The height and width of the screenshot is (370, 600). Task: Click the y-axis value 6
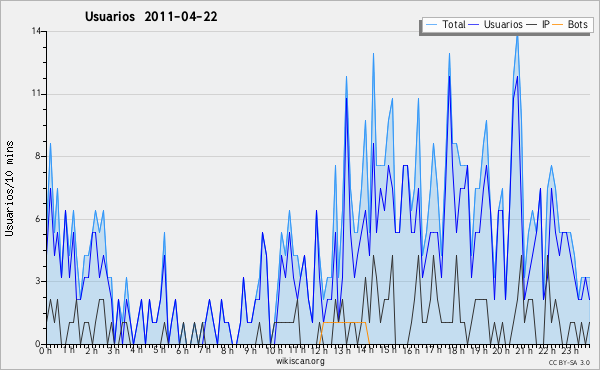pyautogui.click(x=39, y=219)
